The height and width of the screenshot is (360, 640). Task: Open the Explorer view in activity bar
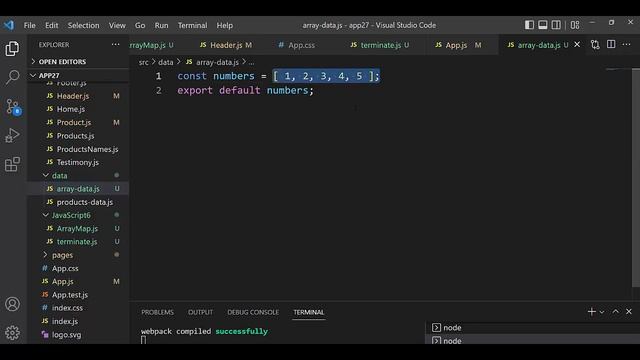pyautogui.click(x=12, y=49)
